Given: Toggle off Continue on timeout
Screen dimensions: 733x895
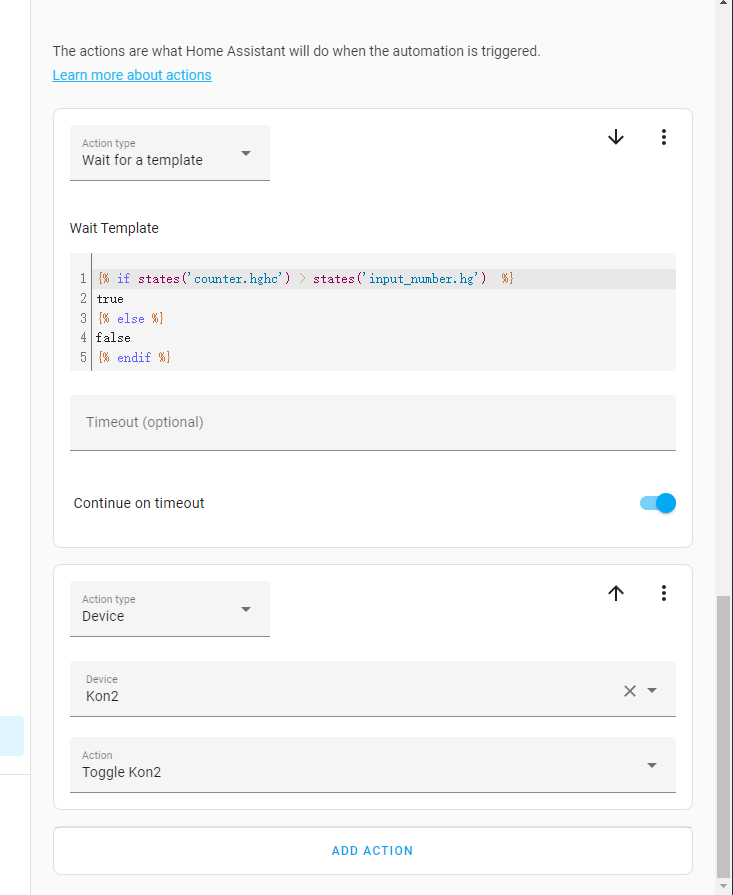Looking at the screenshot, I should point(657,503).
